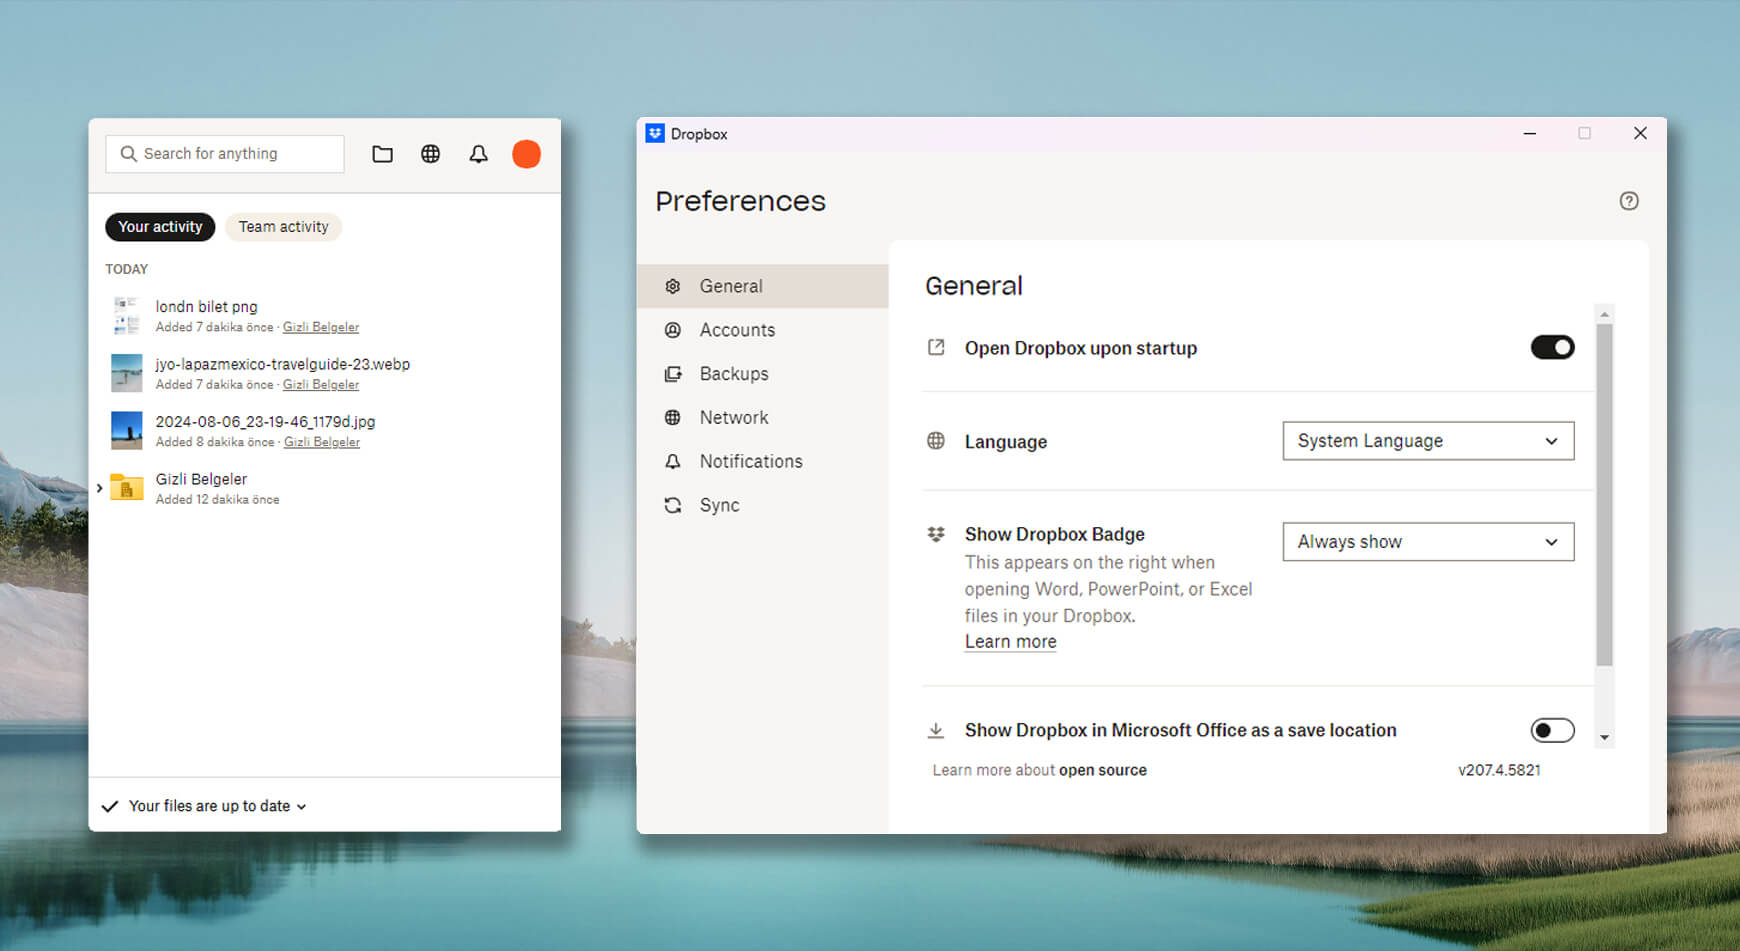Click the Dropbox logo in title bar
Viewport: 1740px width, 951px height.
coord(655,133)
